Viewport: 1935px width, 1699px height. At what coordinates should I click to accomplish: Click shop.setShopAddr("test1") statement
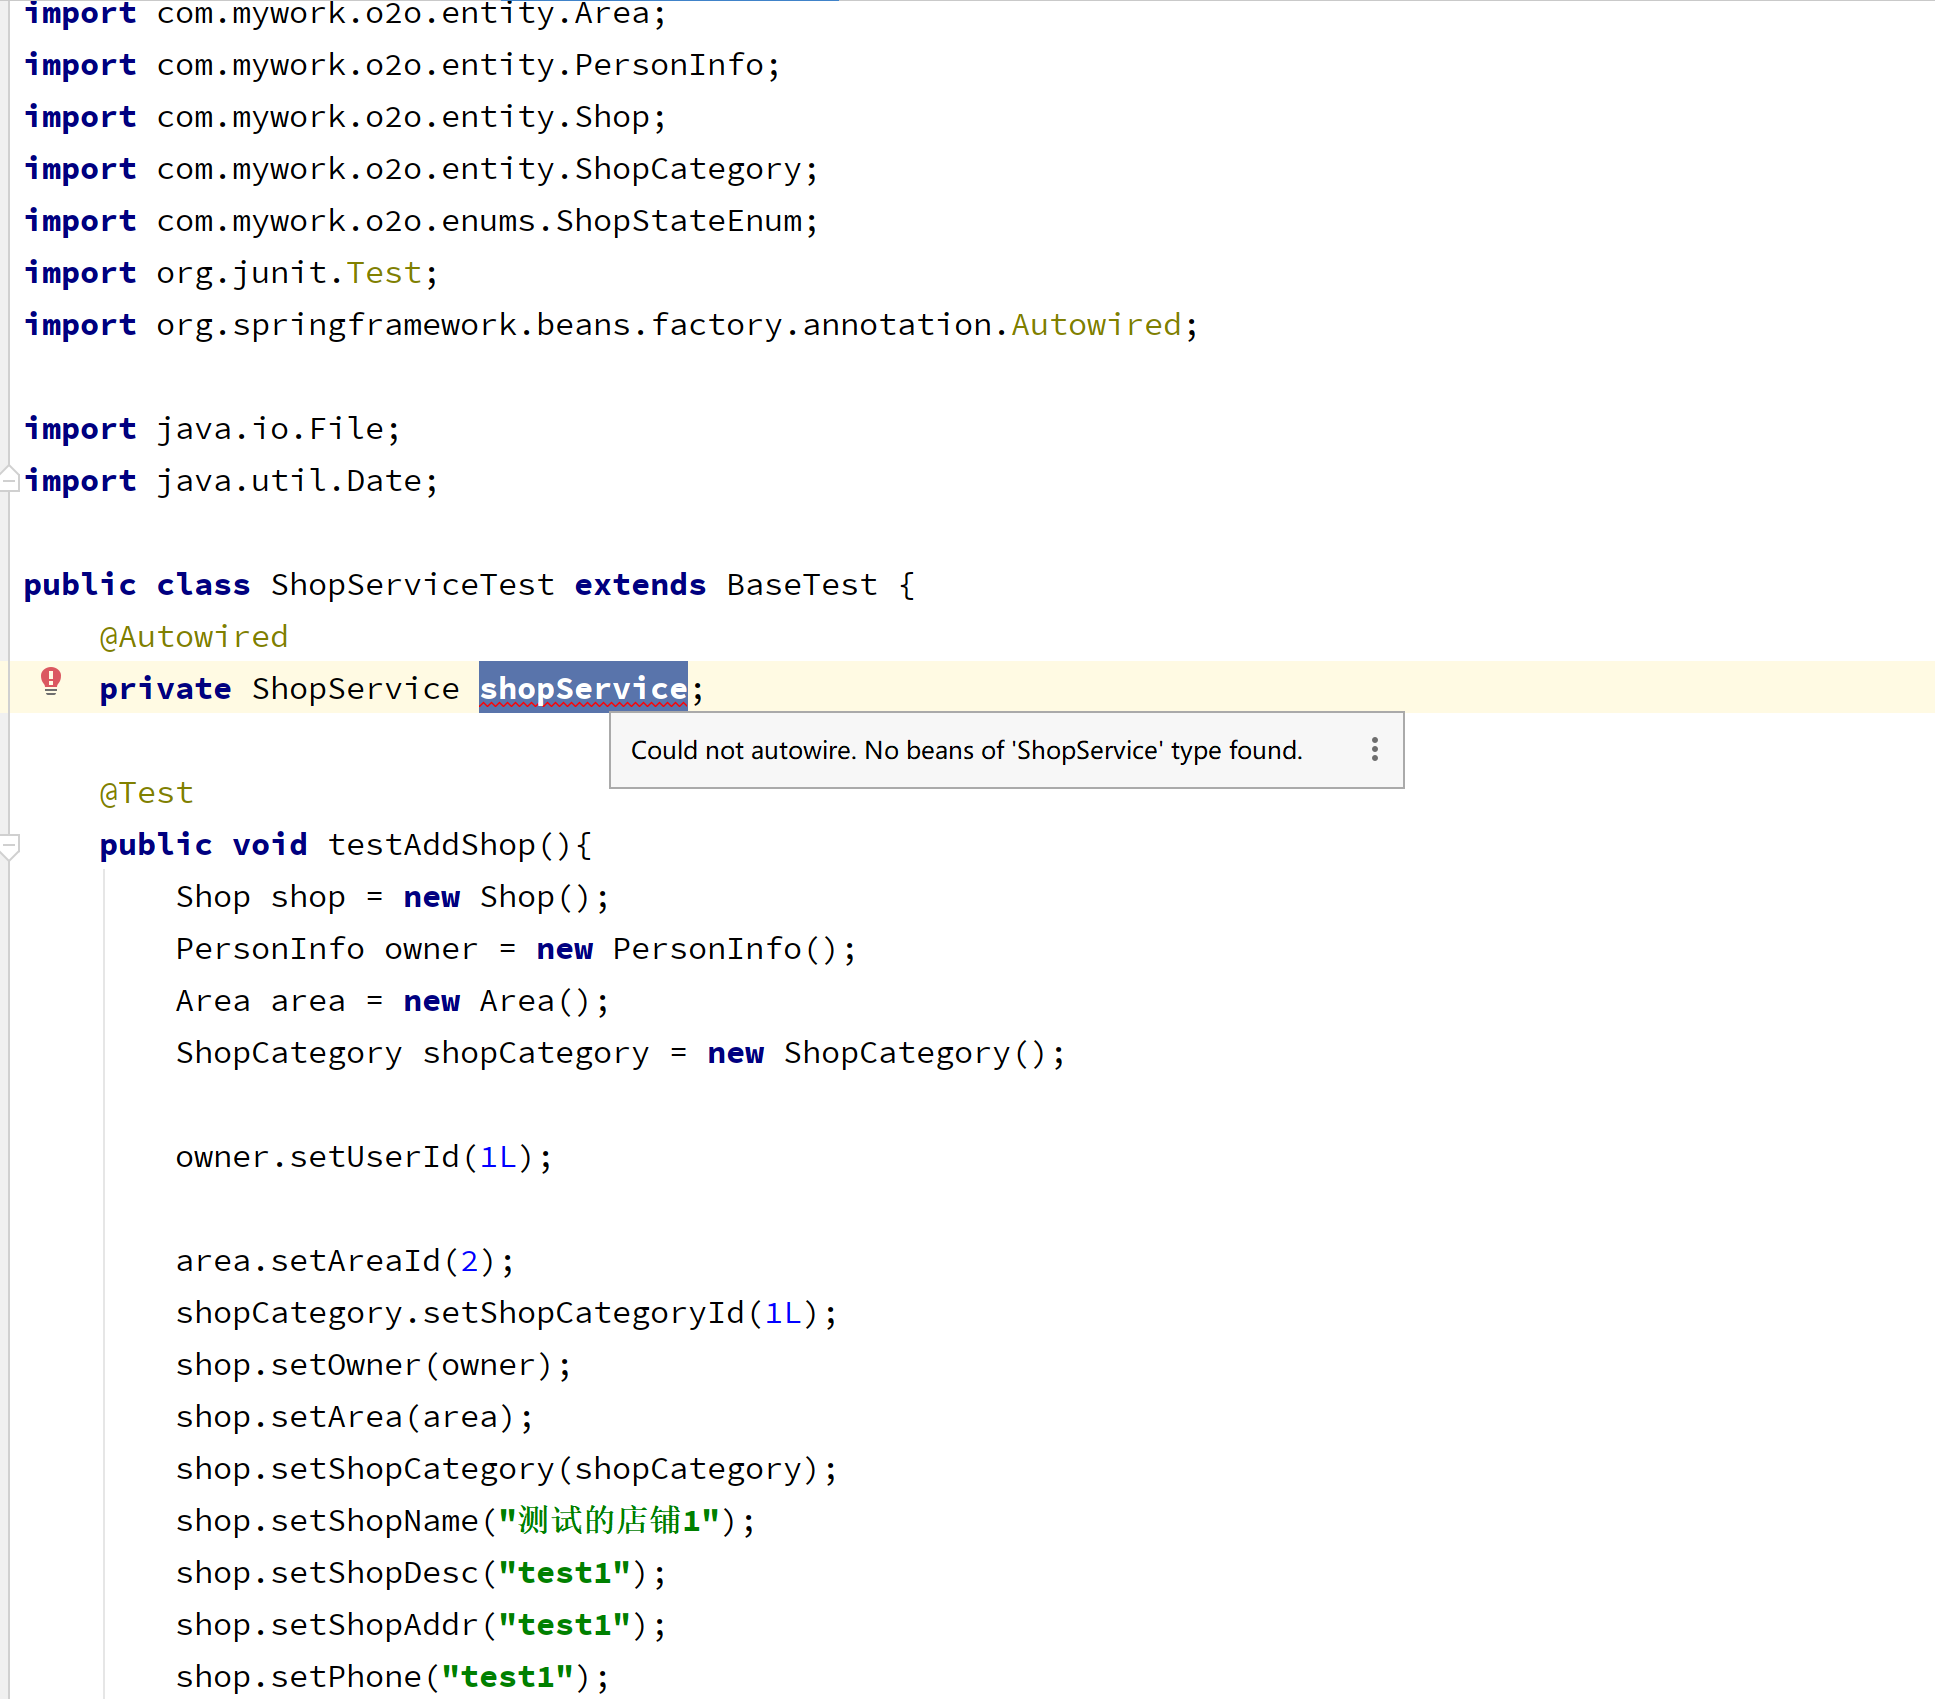click(421, 1625)
